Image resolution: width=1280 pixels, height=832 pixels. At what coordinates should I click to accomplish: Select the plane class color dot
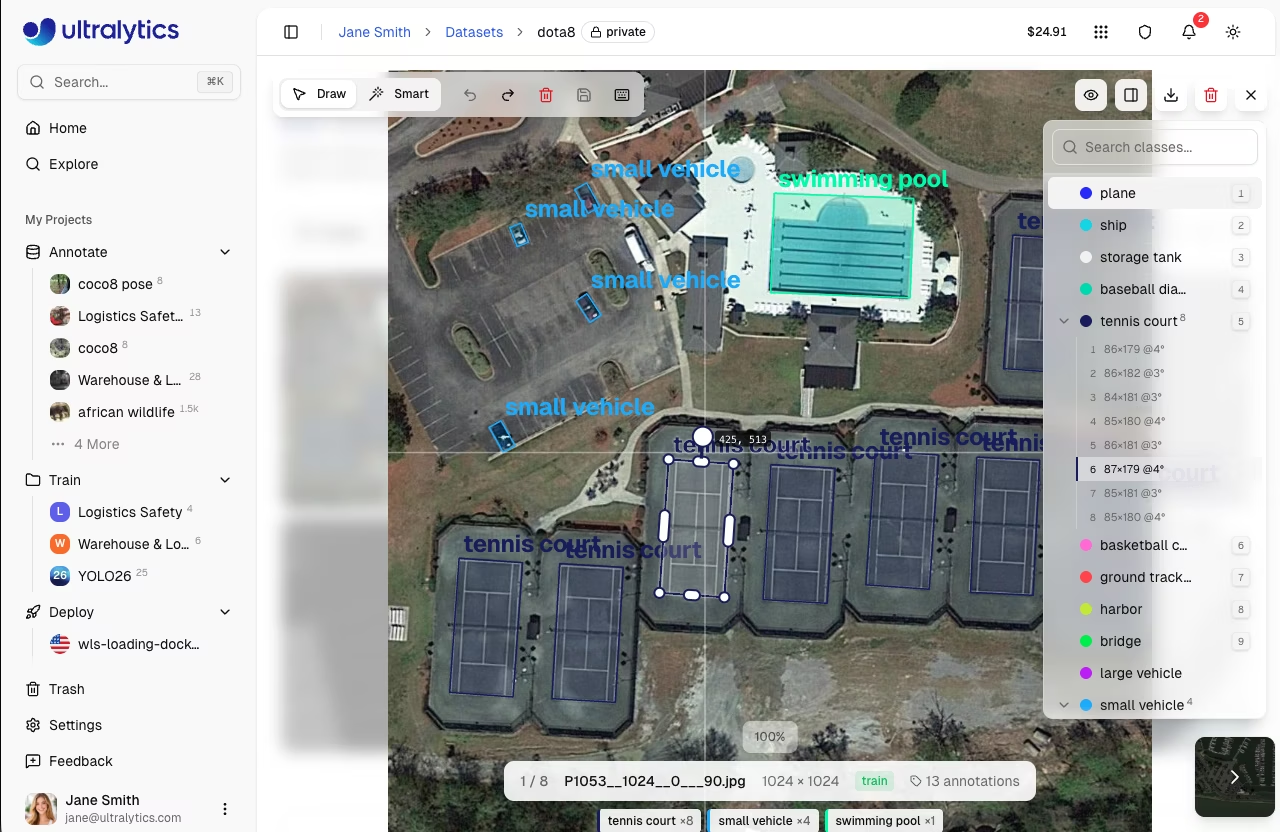tap(1086, 193)
